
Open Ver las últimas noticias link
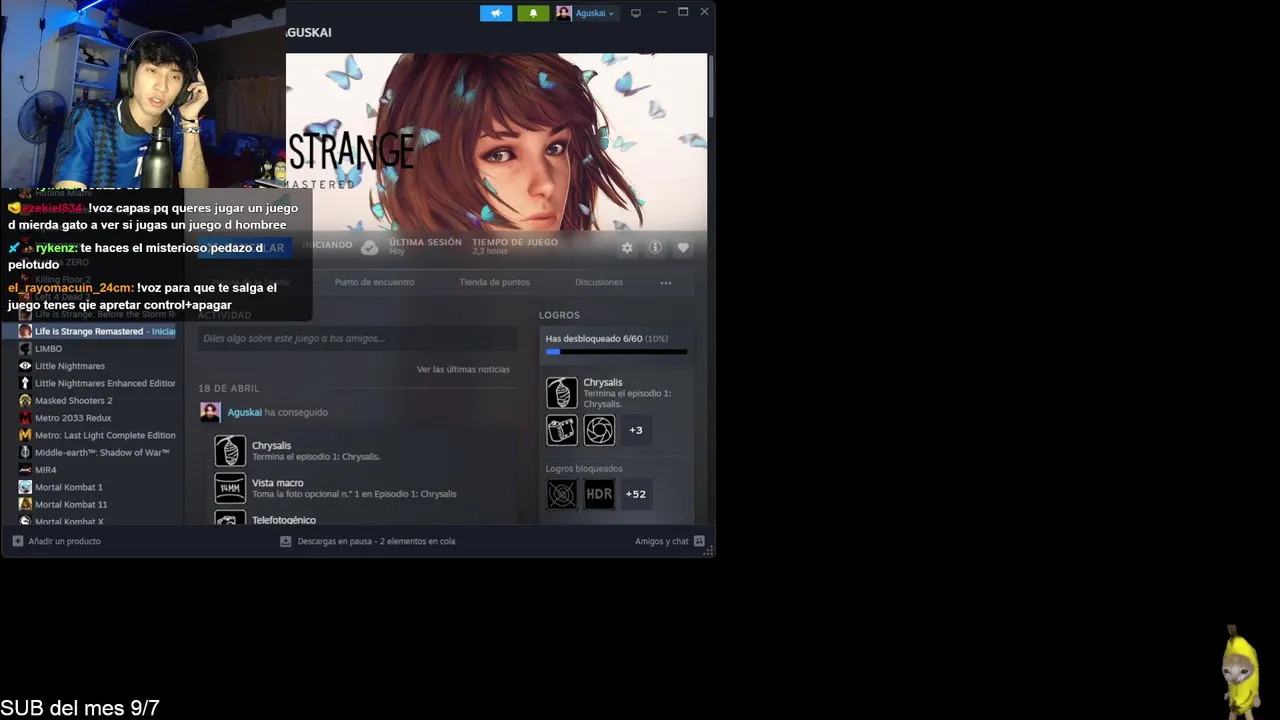(463, 369)
